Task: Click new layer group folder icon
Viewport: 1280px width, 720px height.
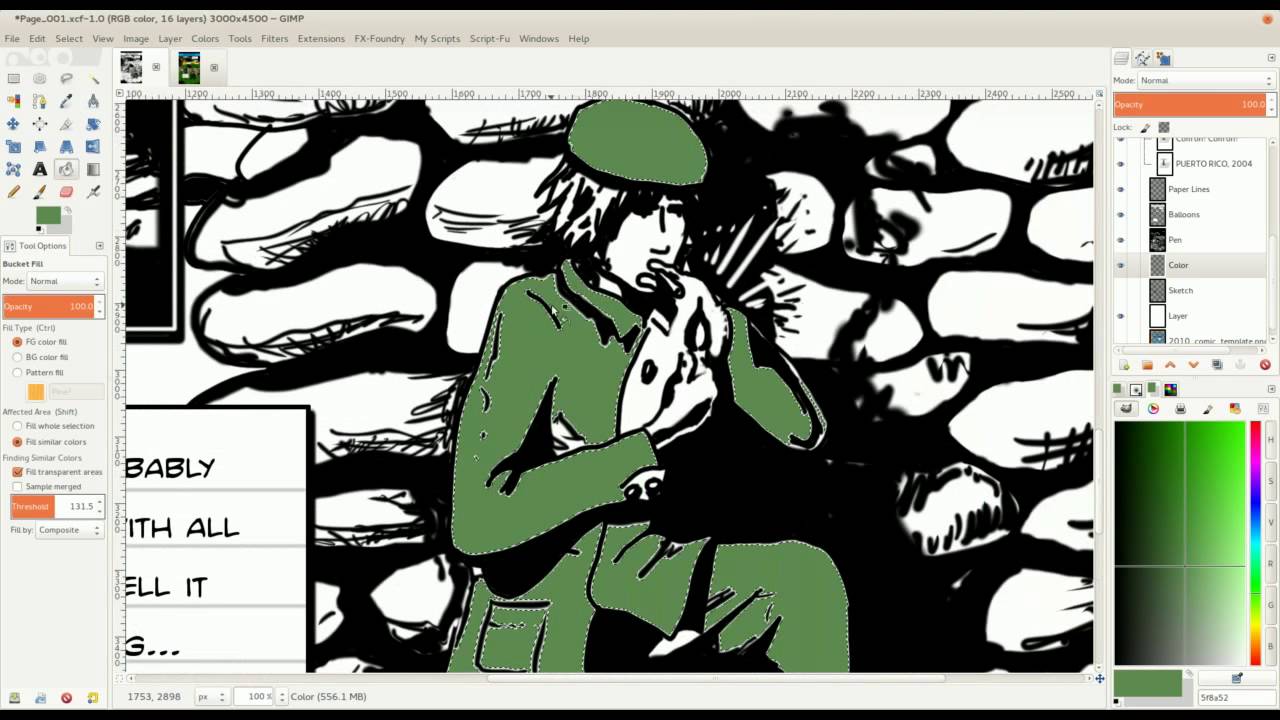Action: pos(1147,365)
